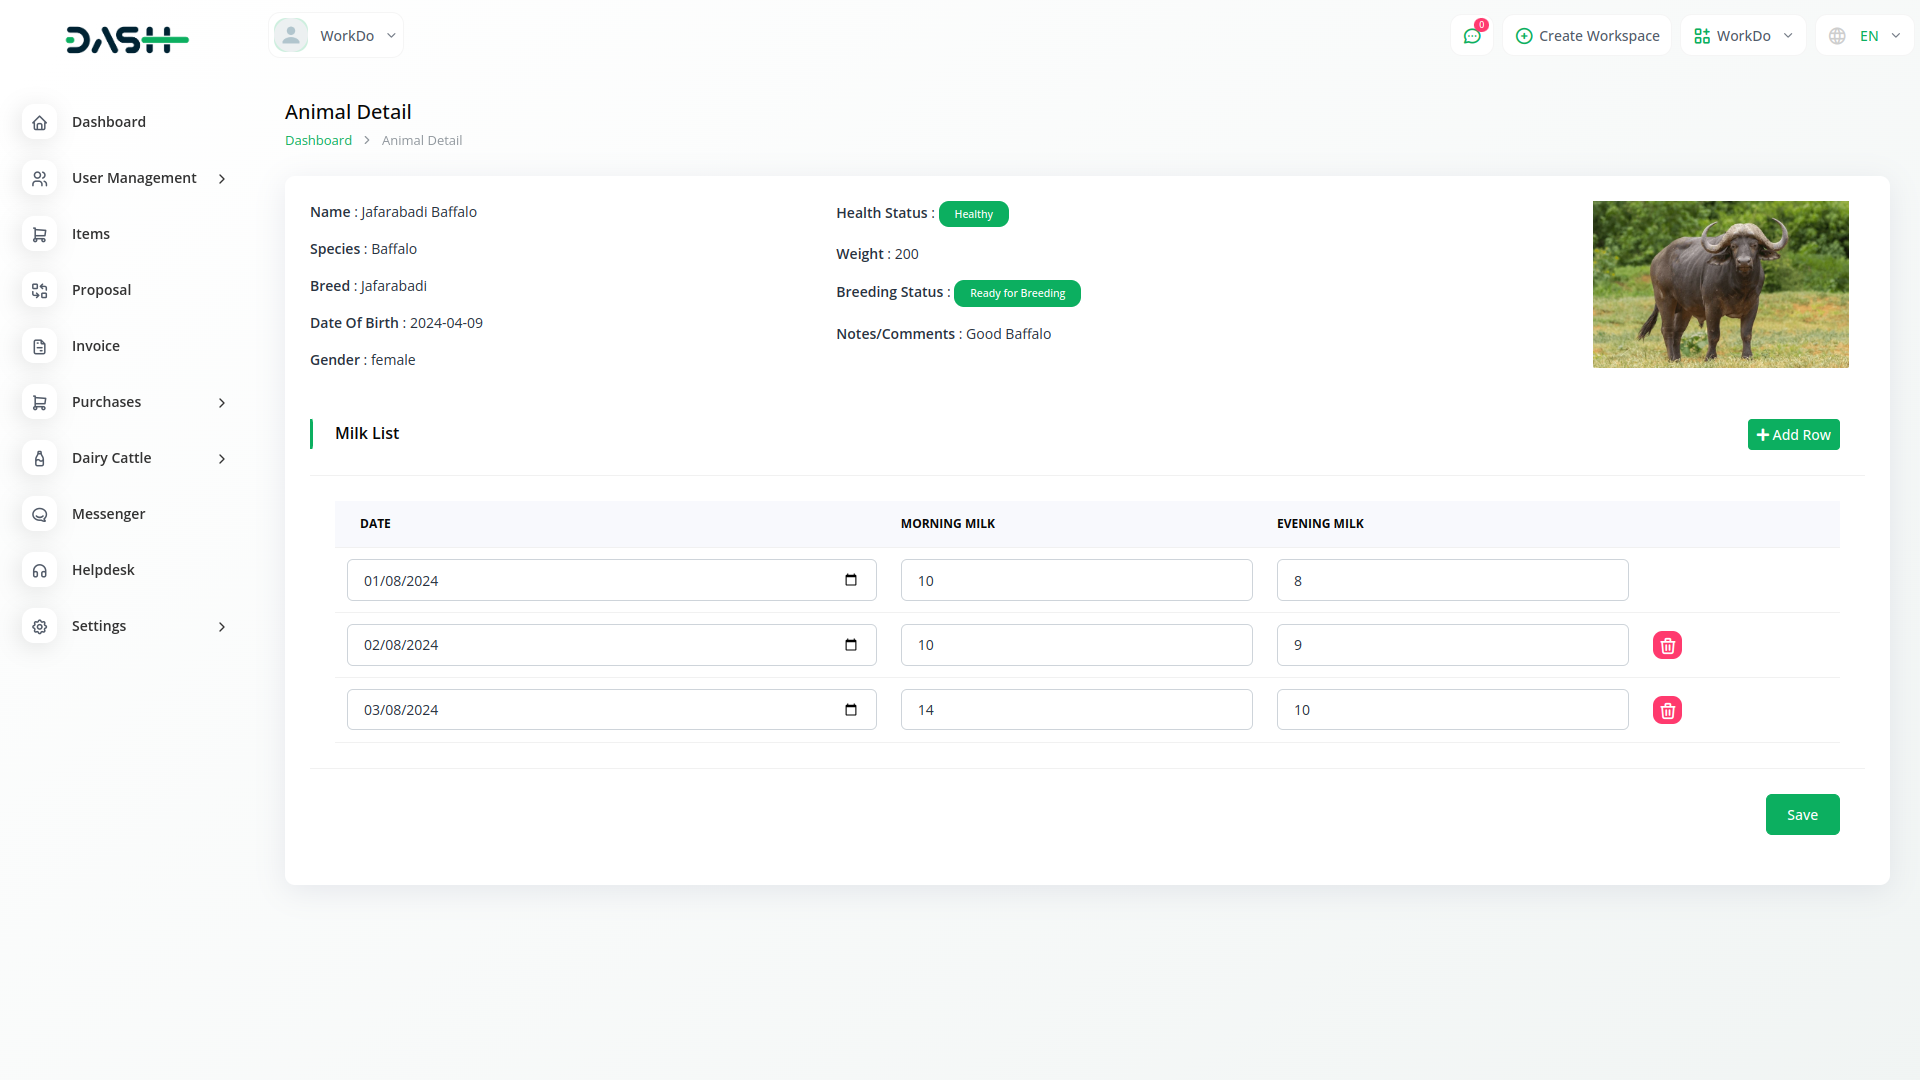This screenshot has height=1080, width=1920.
Task: Expand the User Management submenu
Action: (x=222, y=179)
